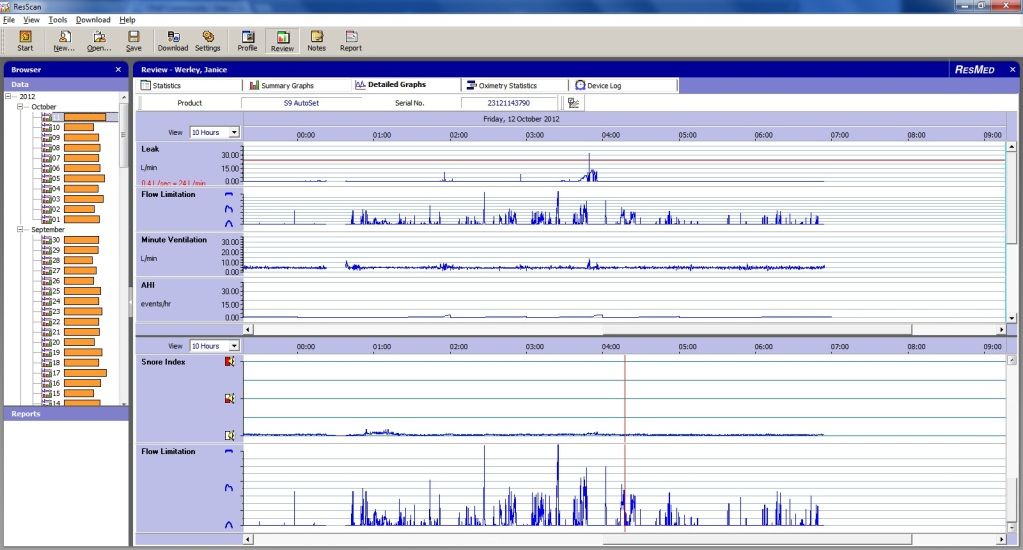Image resolution: width=1023 pixels, height=550 pixels.
Task: Click the Download toolbar icon
Action: coord(172,40)
